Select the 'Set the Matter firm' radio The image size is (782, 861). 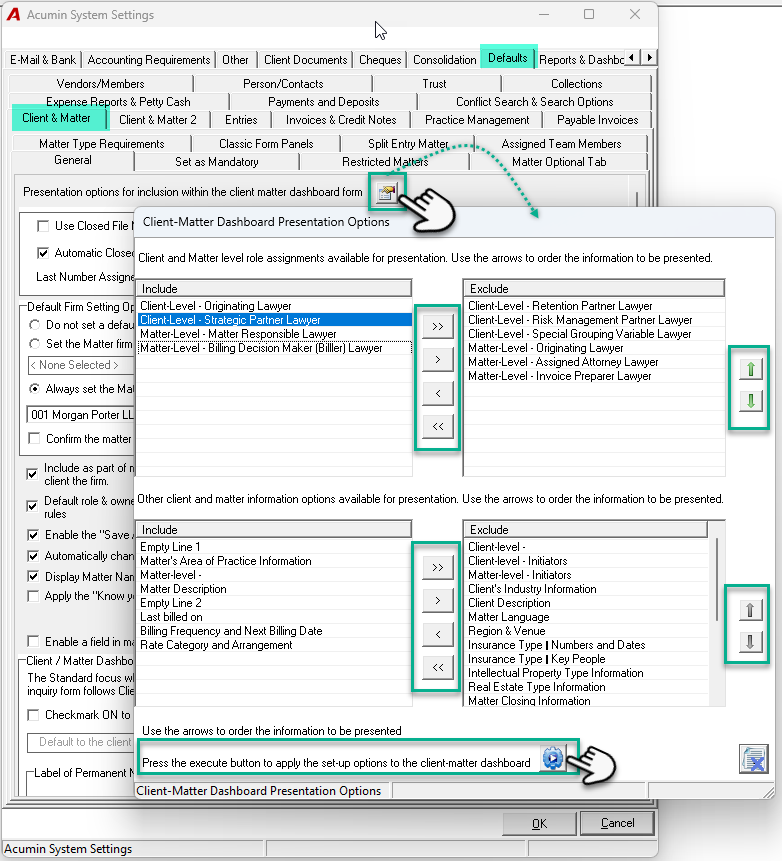[x=35, y=344]
